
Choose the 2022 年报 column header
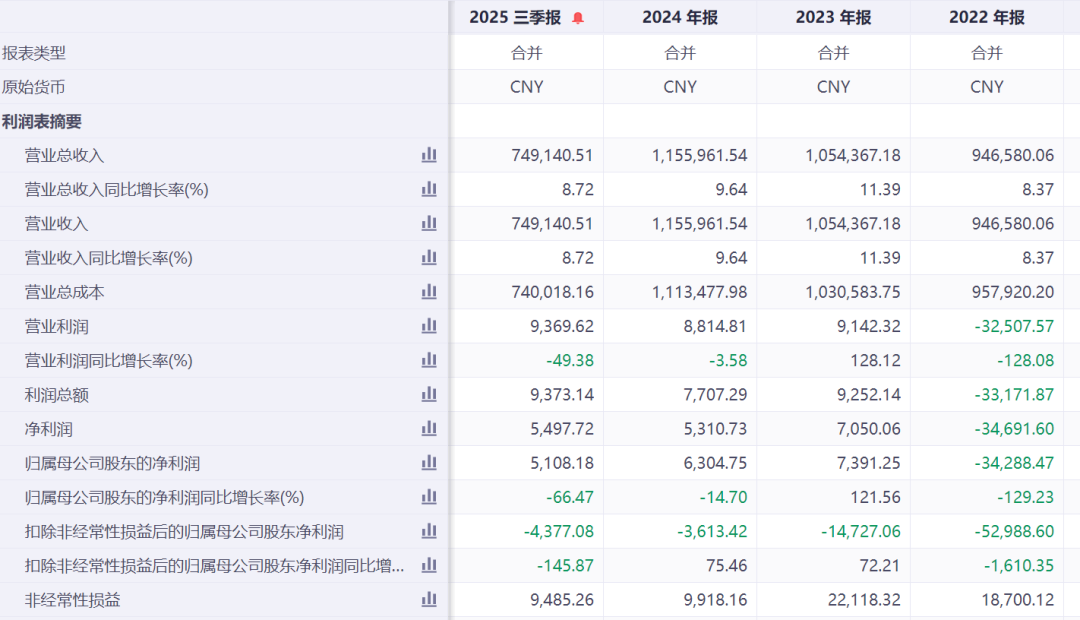pyautogui.click(x=987, y=18)
